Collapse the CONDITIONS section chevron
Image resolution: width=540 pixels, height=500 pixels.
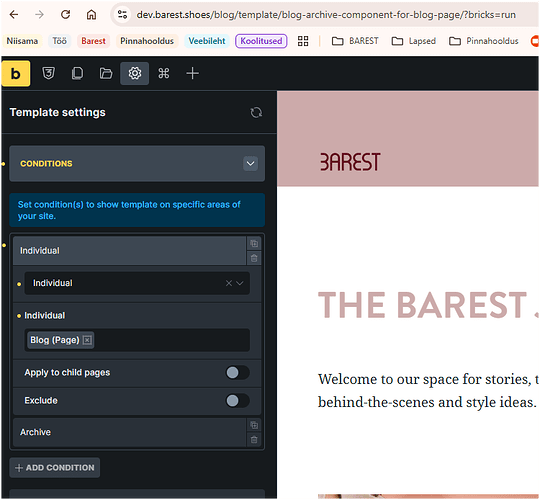point(250,164)
